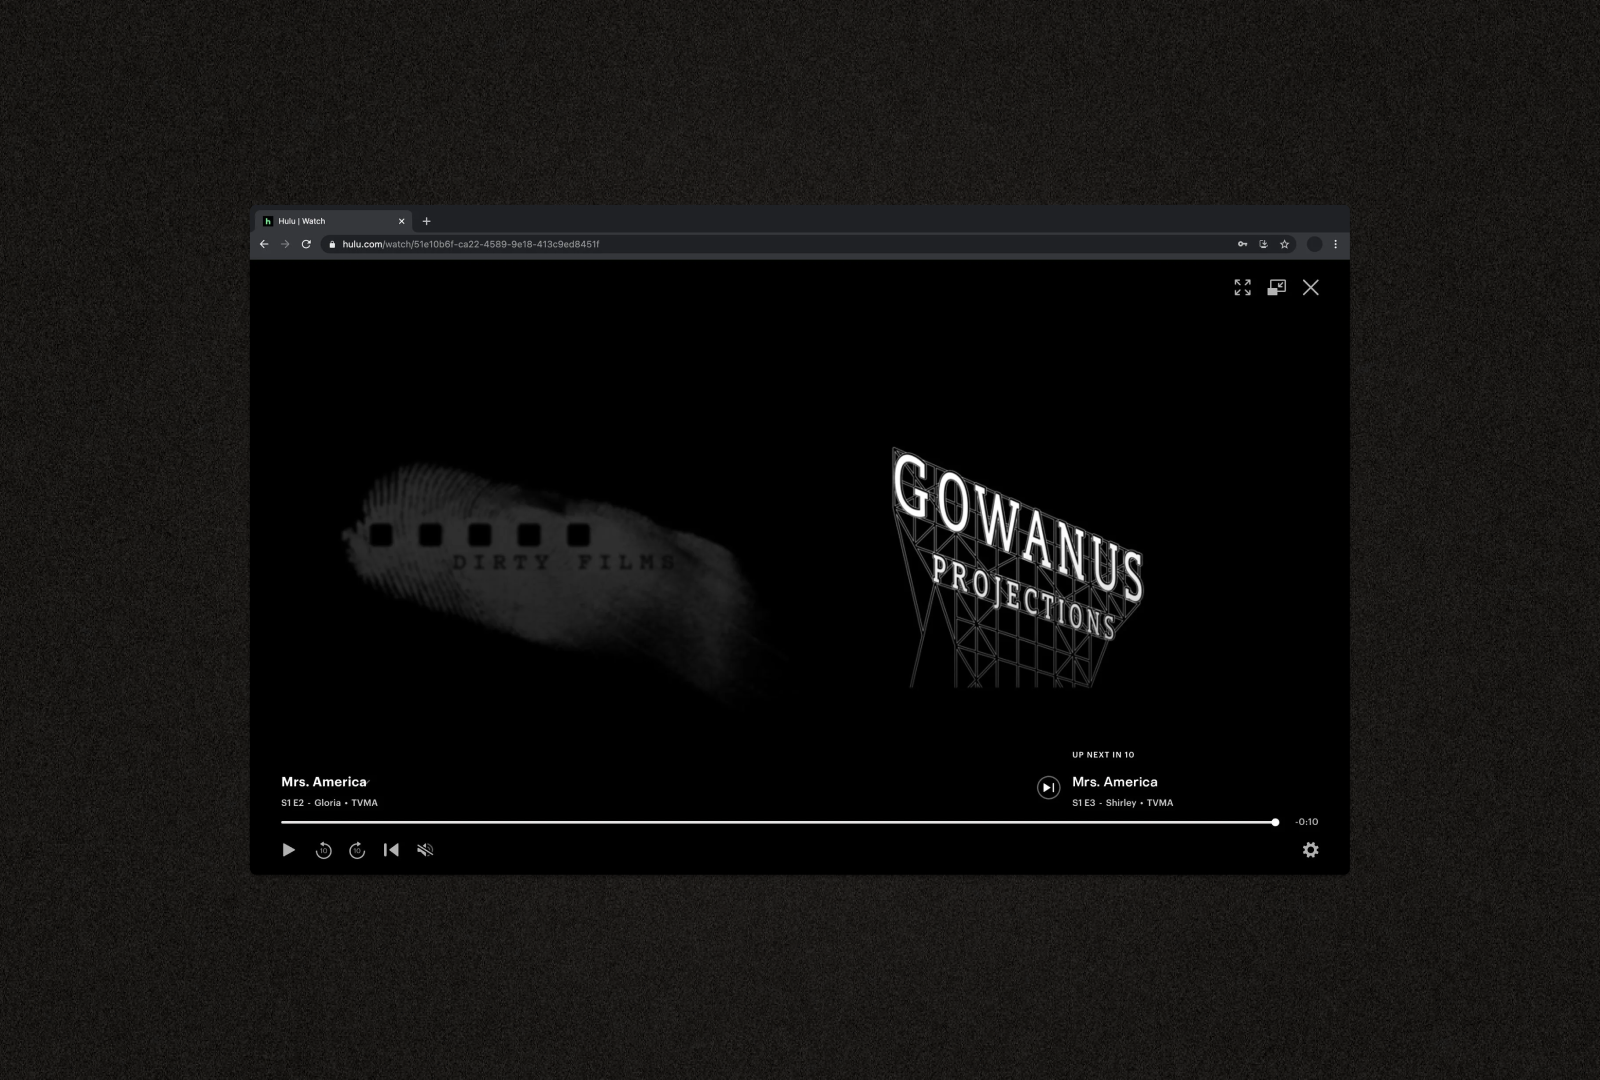Viewport: 1600px width, 1080px height.
Task: Open player settings gear
Action: 1311,850
